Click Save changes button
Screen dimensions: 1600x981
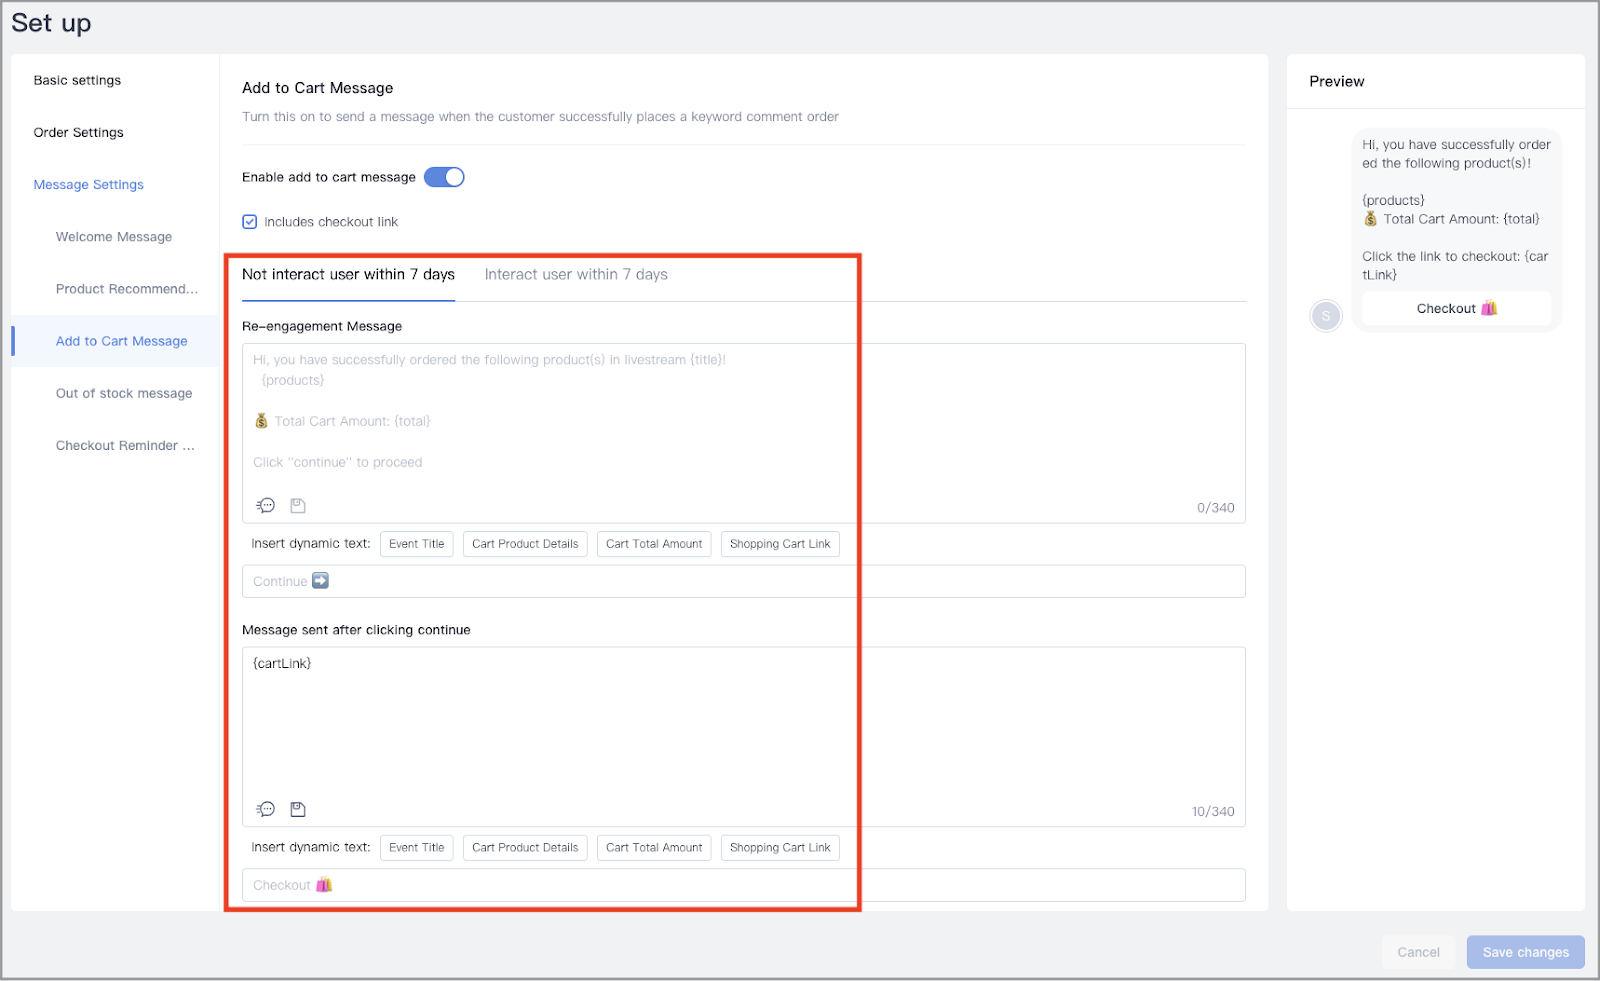point(1526,952)
